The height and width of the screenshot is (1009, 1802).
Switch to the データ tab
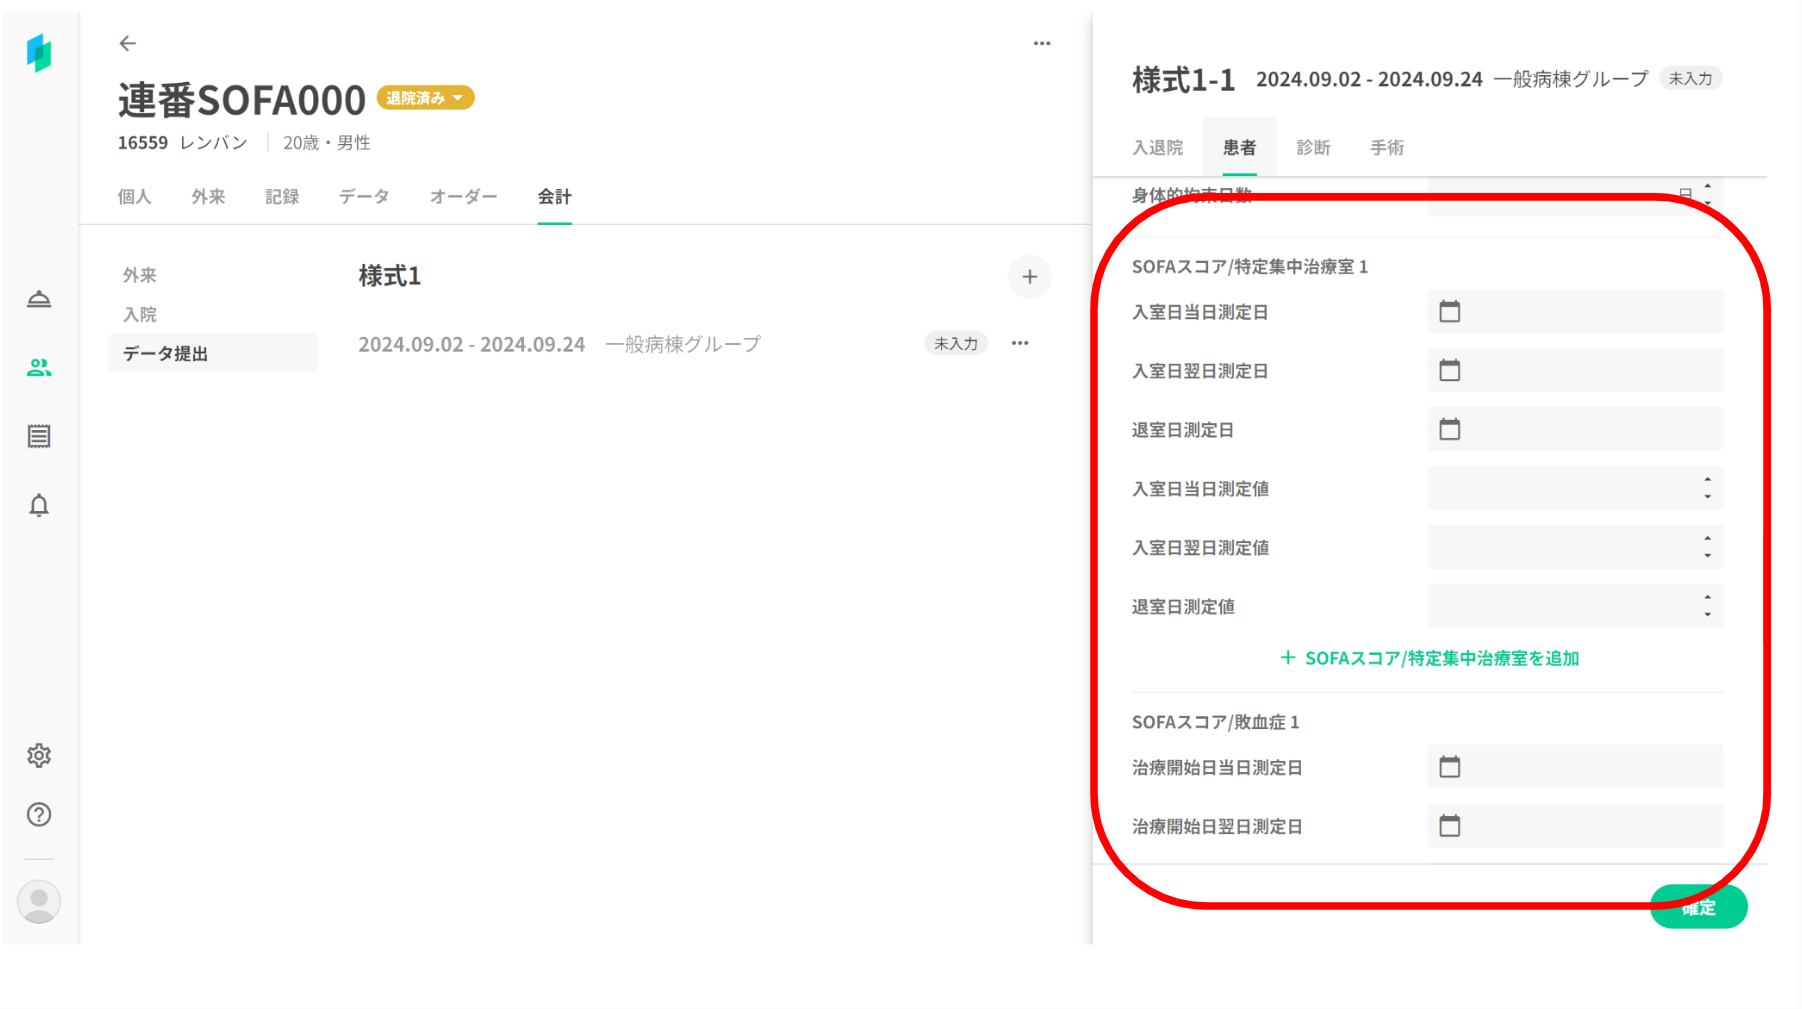pyautogui.click(x=364, y=197)
